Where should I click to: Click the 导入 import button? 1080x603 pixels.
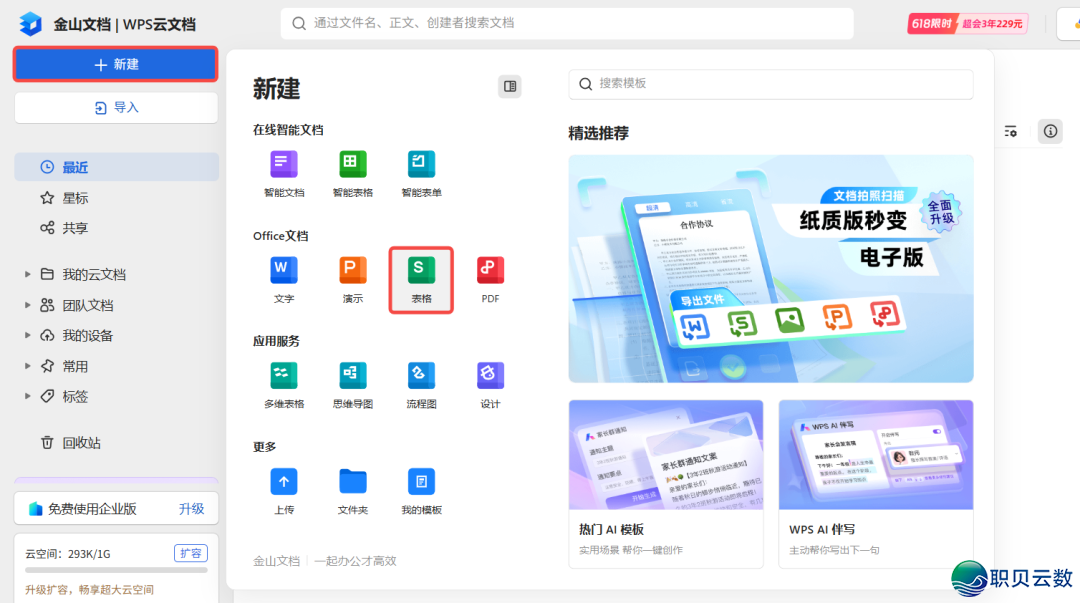[116, 108]
